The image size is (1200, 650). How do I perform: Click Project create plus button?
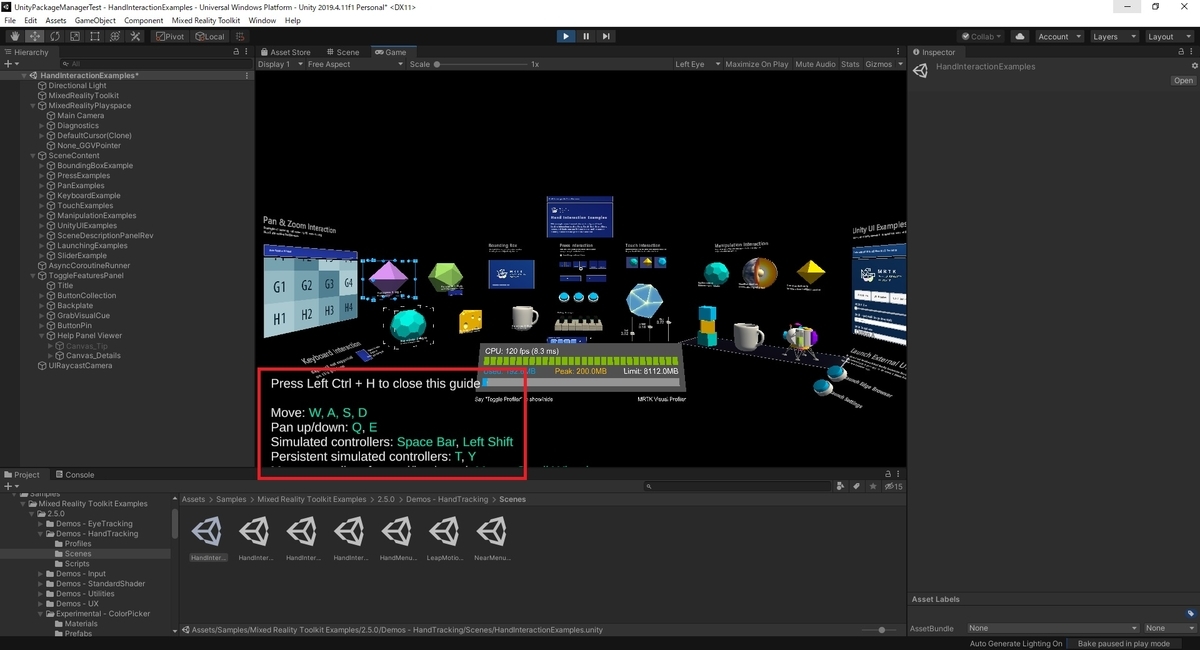point(10,487)
